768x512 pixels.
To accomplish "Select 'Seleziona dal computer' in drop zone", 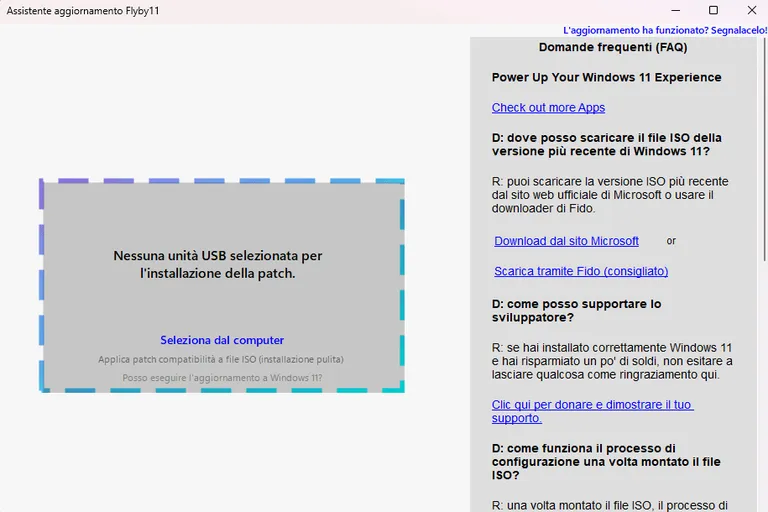I will pos(222,340).
